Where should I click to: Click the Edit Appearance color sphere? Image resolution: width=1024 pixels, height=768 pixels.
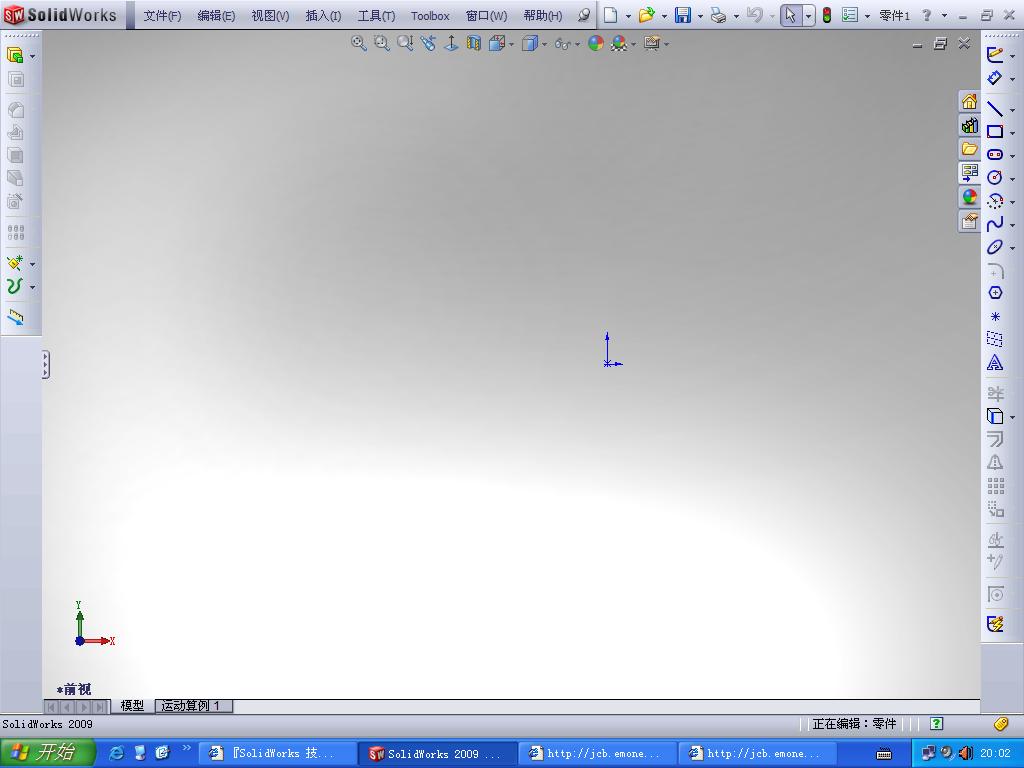coord(596,43)
